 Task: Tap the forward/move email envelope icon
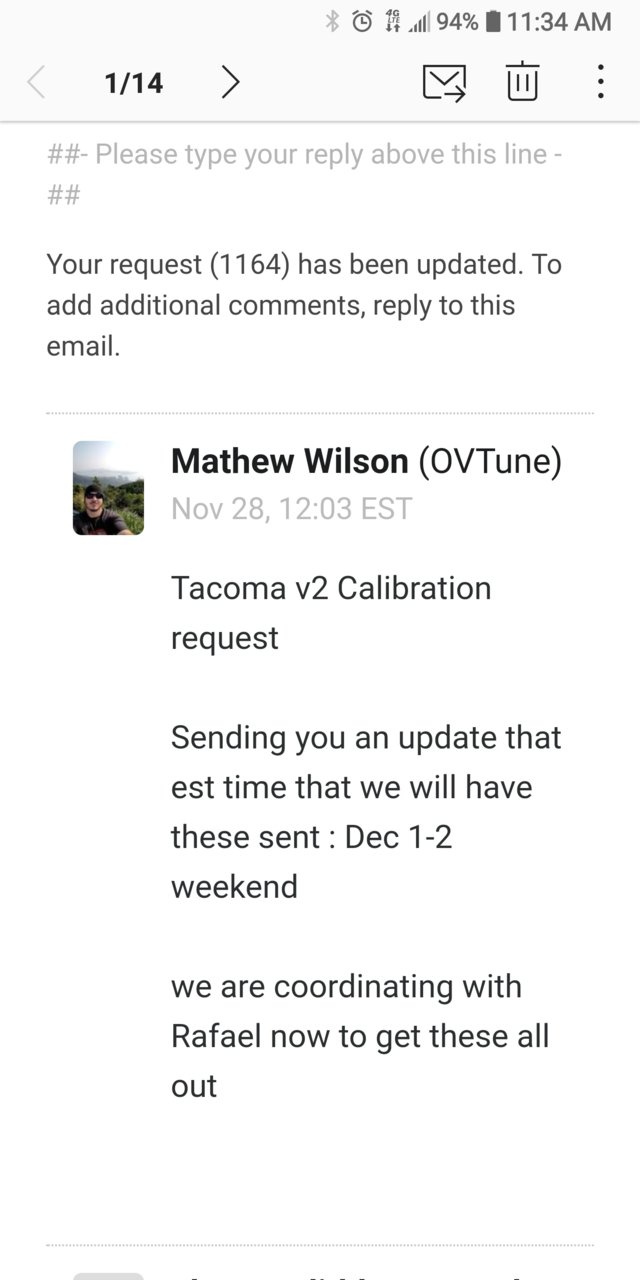(x=444, y=82)
